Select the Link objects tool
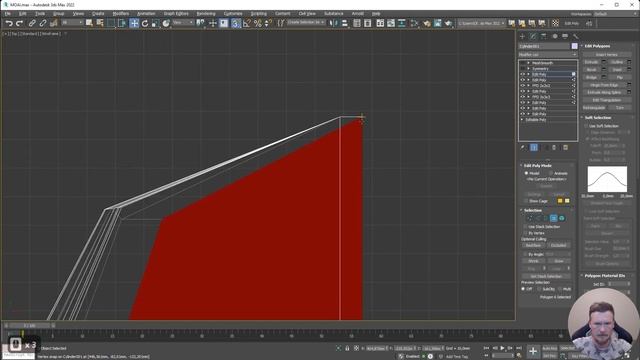Image resolution: width=640 pixels, height=360 pixels. coord(32,23)
